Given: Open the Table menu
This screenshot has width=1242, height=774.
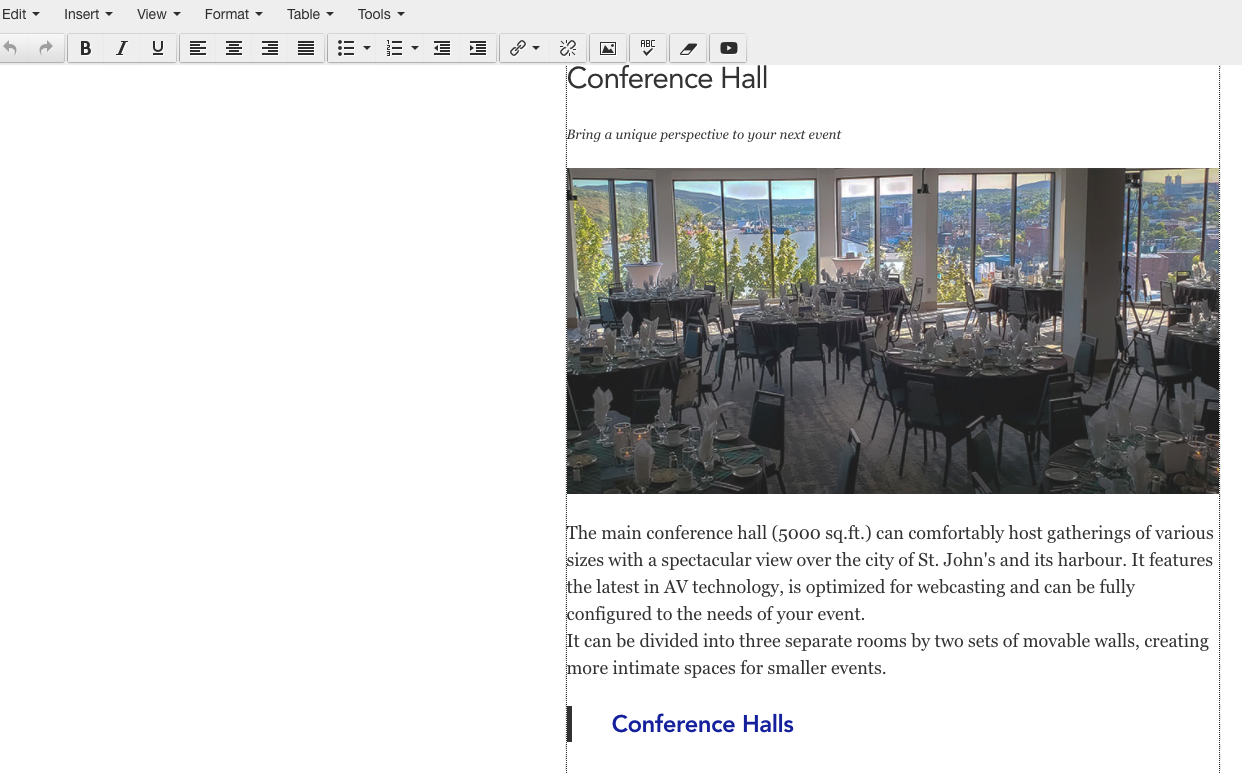Looking at the screenshot, I should pos(310,14).
